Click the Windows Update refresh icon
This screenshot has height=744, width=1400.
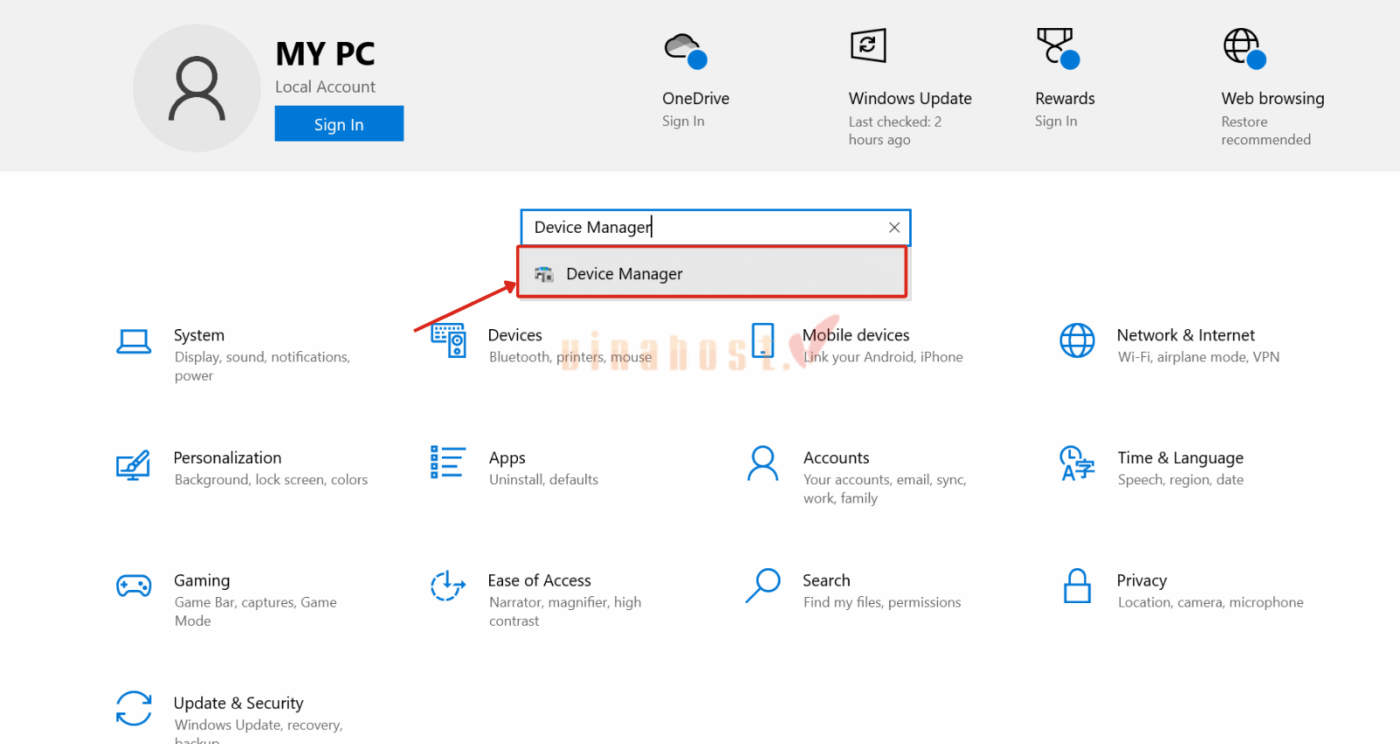click(867, 45)
